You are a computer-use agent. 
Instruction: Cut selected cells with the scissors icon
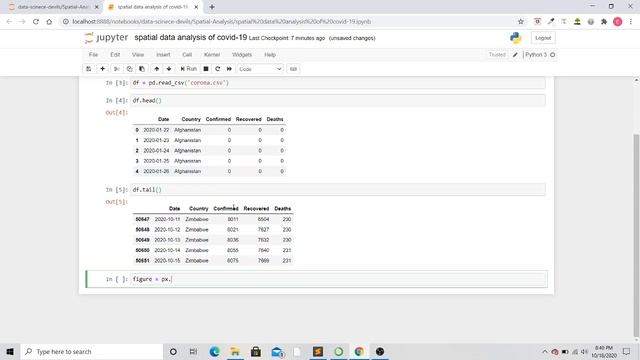(x=117, y=69)
